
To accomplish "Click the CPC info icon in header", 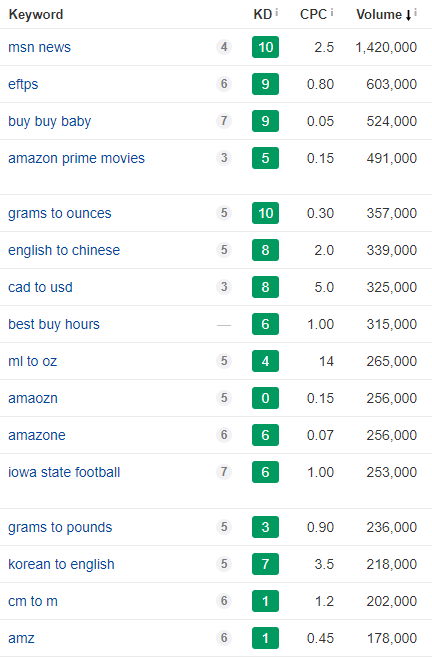I will click(x=332, y=12).
